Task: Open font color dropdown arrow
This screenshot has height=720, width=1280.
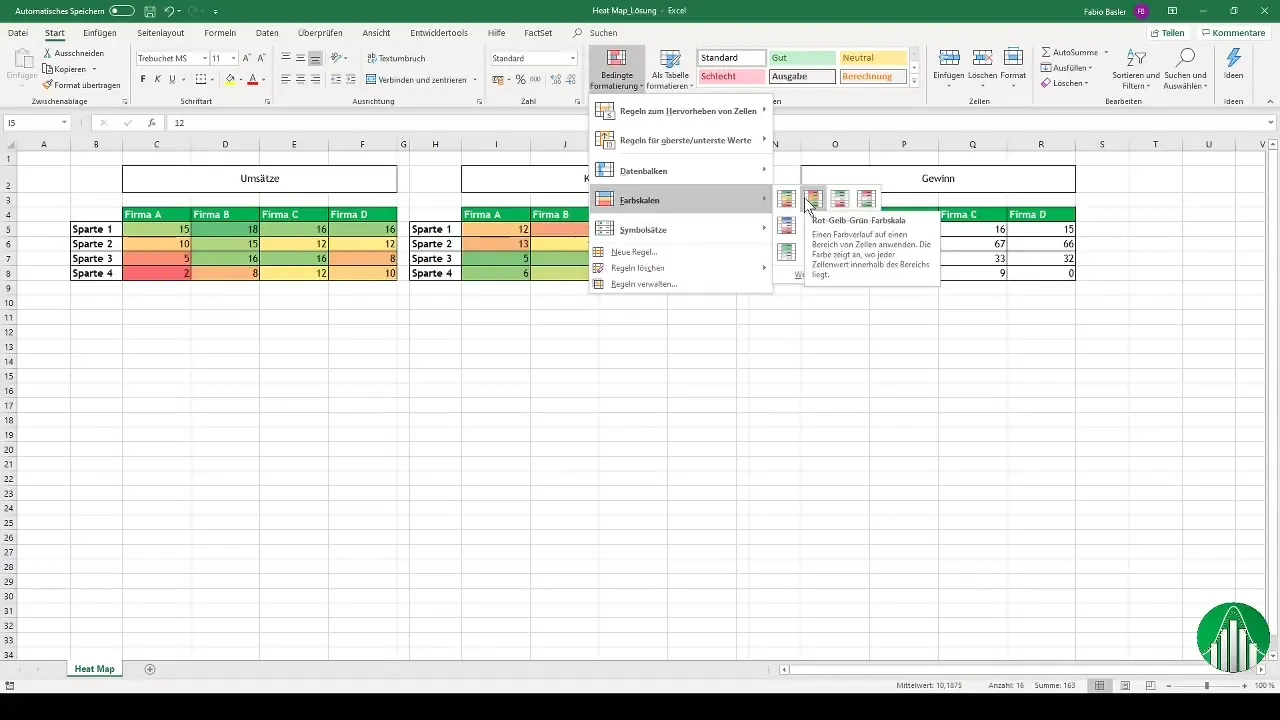Action: (264, 79)
